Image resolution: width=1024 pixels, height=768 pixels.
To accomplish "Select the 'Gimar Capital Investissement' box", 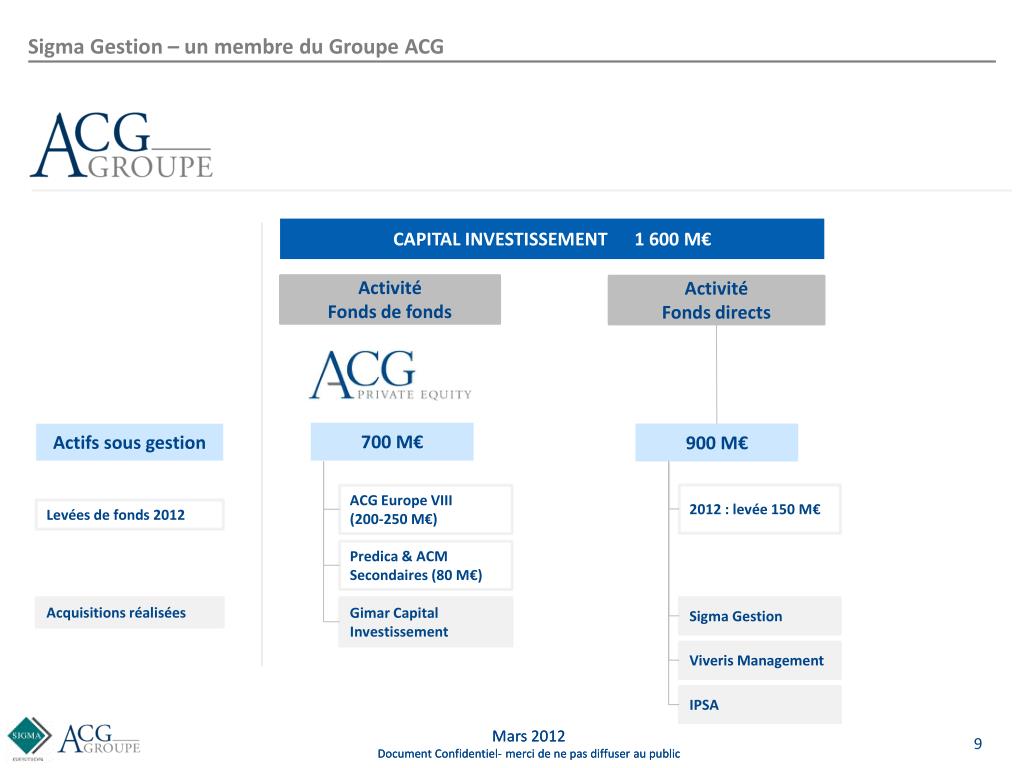I will point(425,622).
